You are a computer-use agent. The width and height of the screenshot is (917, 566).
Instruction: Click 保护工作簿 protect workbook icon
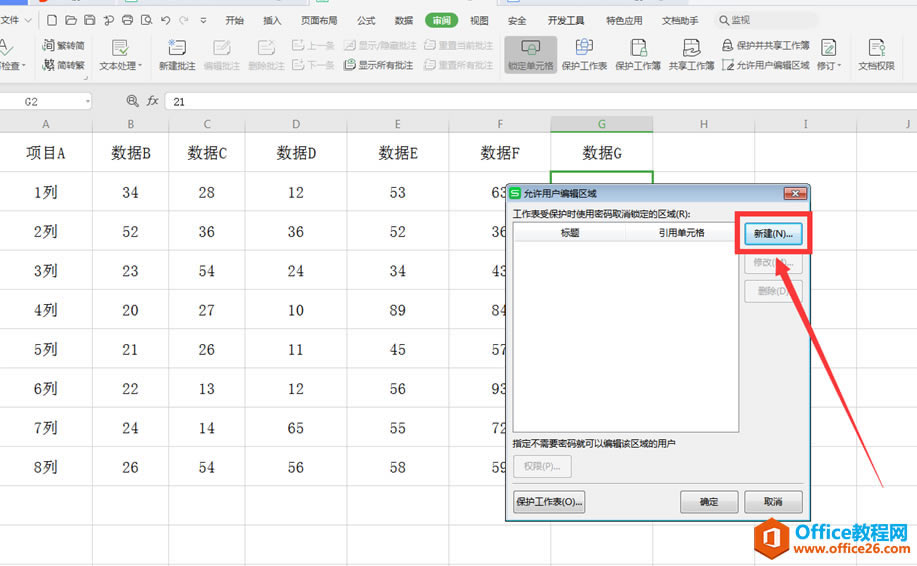638,55
